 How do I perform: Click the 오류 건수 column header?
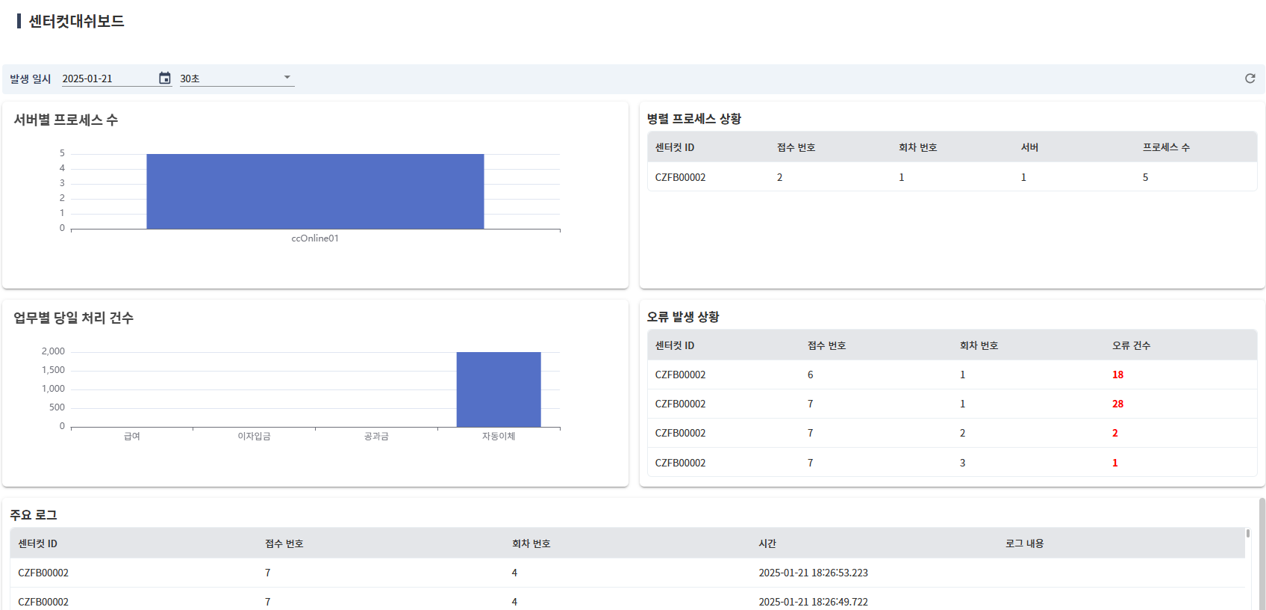[1115, 344]
